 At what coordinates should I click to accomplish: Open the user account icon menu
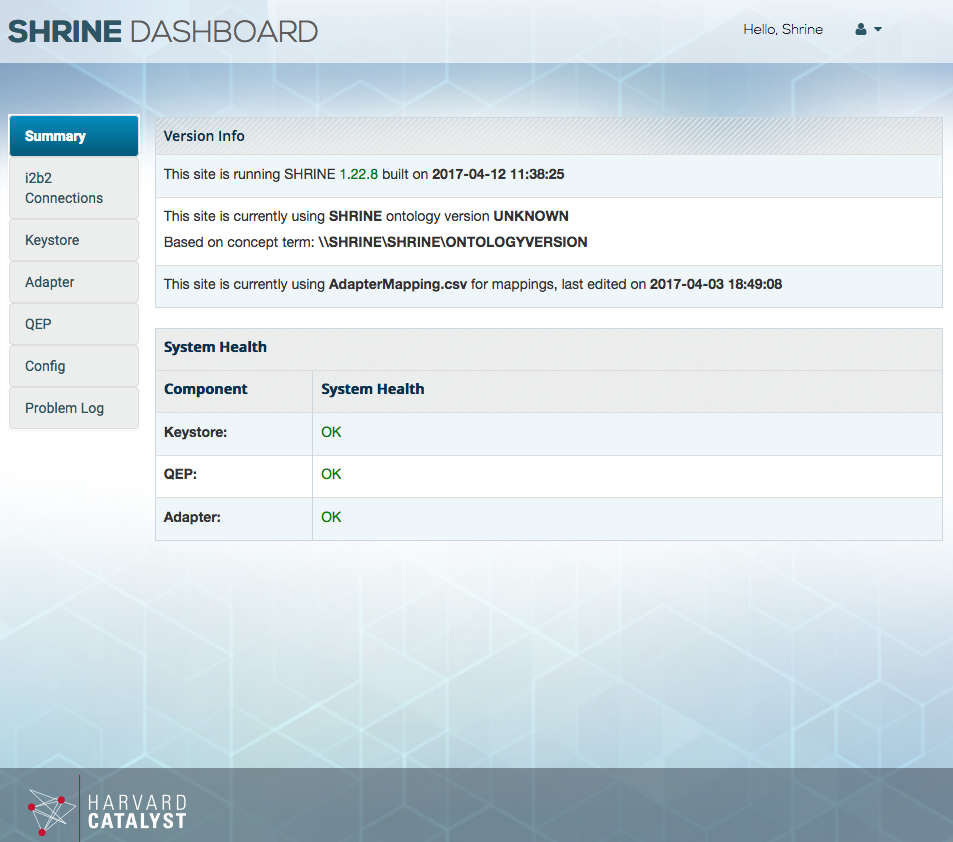point(861,29)
